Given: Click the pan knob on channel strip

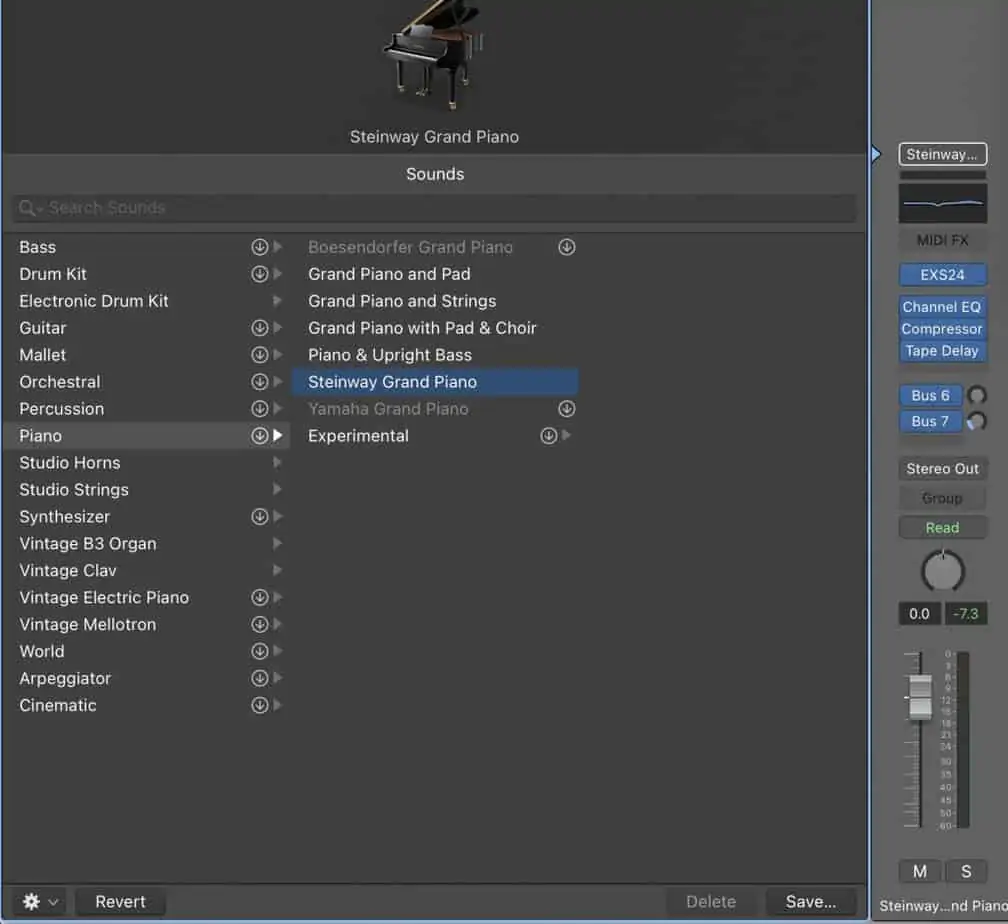Looking at the screenshot, I should point(942,570).
